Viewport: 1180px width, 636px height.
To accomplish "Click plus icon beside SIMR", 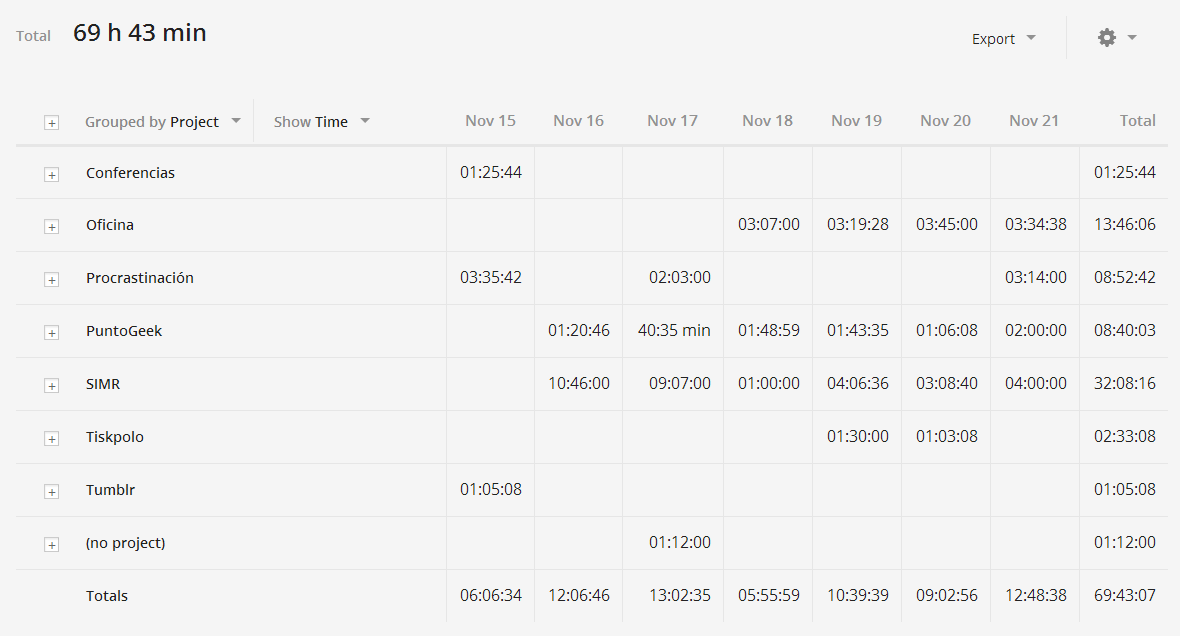I will tap(51, 386).
